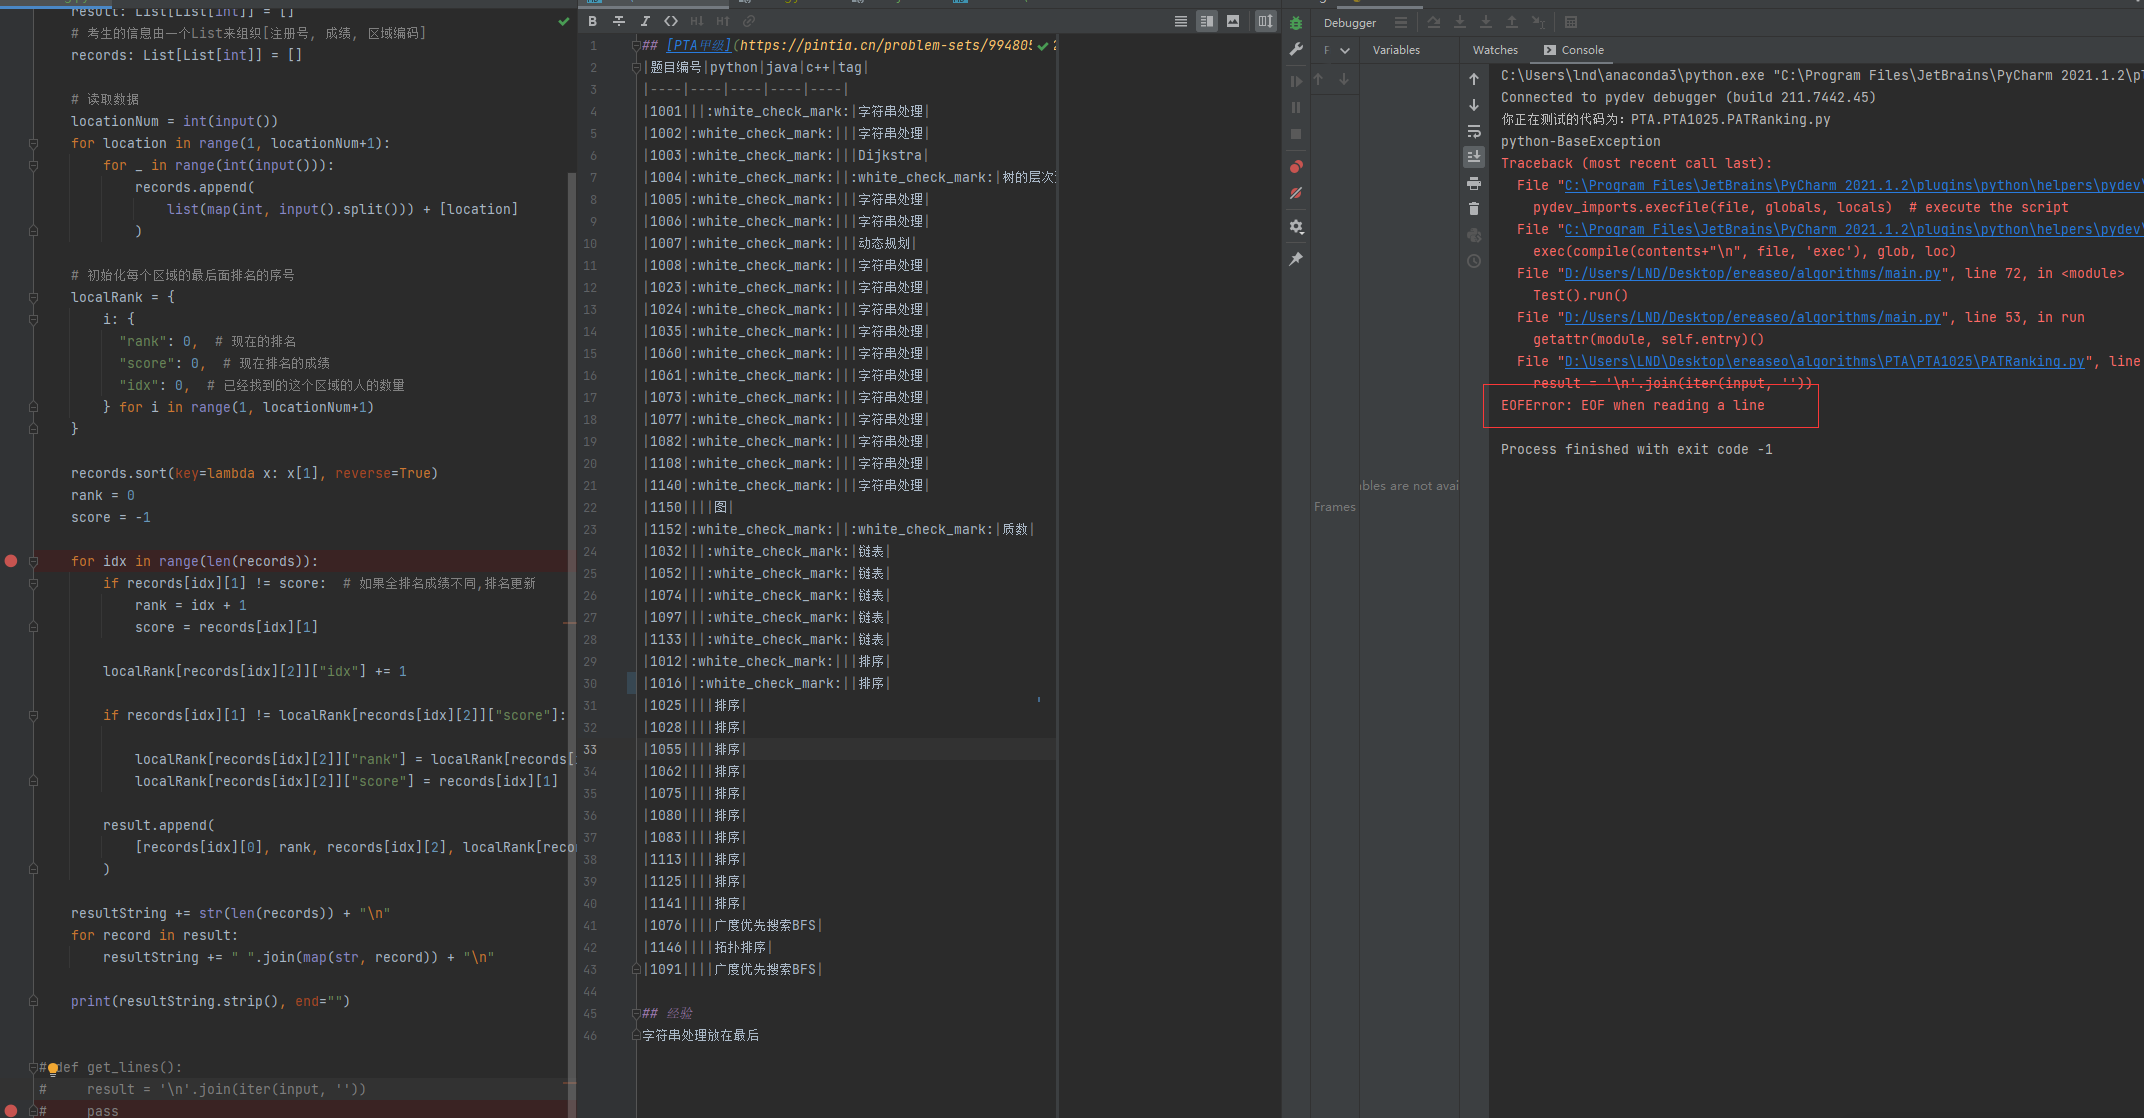Click the italic formatting icon
Image resolution: width=2144 pixels, height=1118 pixels.
(x=645, y=21)
